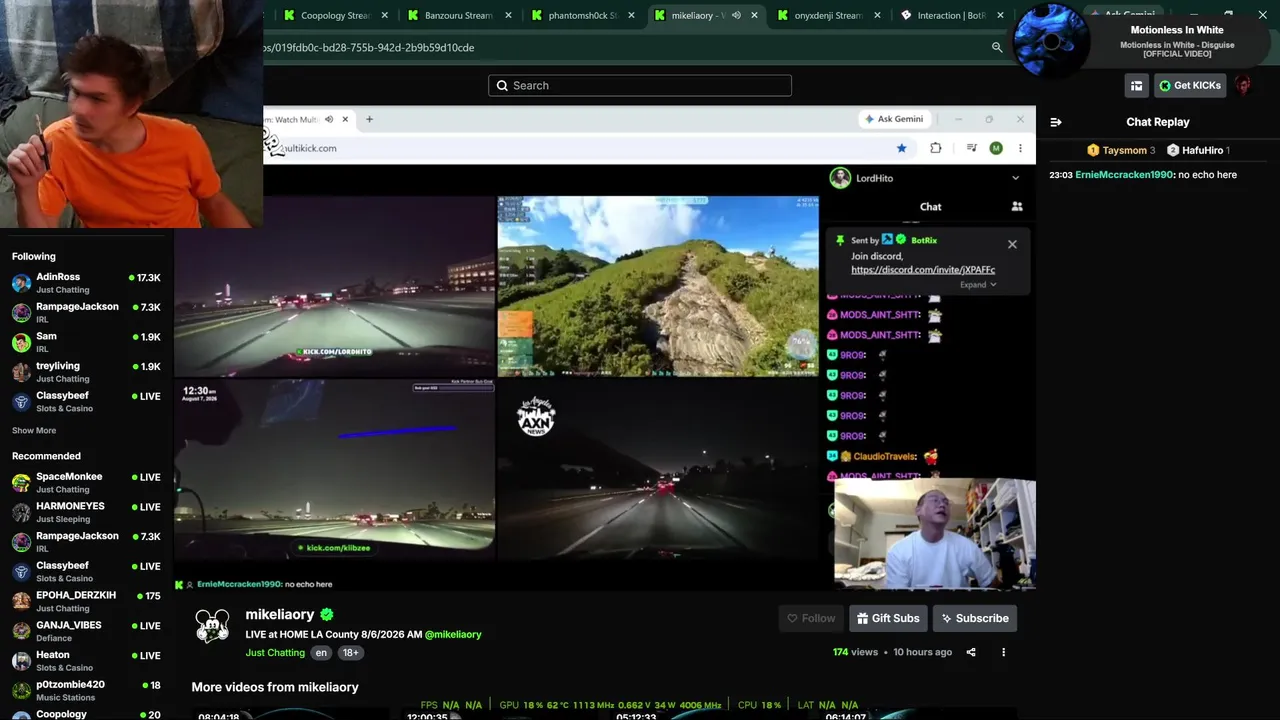Expand Following list with Show More
This screenshot has height=720, width=1280.
[x=34, y=431]
